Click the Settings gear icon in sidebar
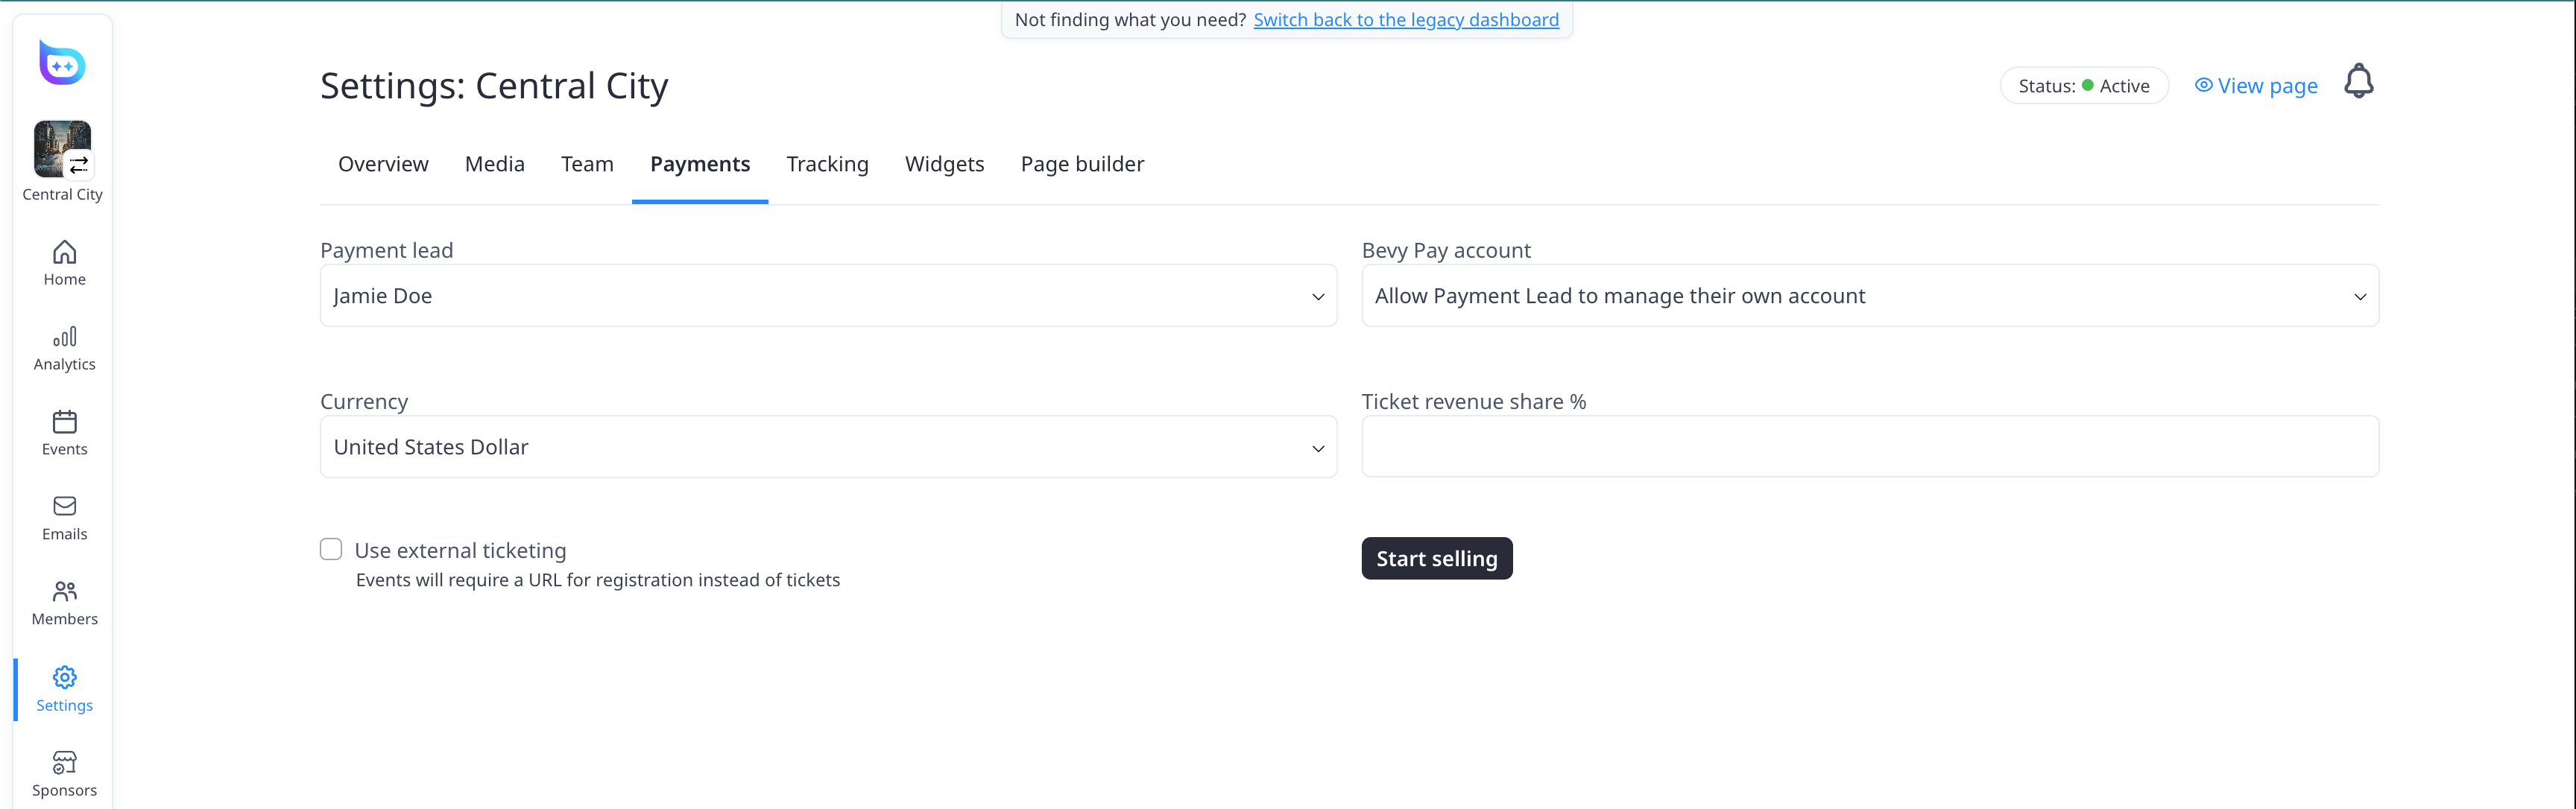2576x809 pixels. 63,677
